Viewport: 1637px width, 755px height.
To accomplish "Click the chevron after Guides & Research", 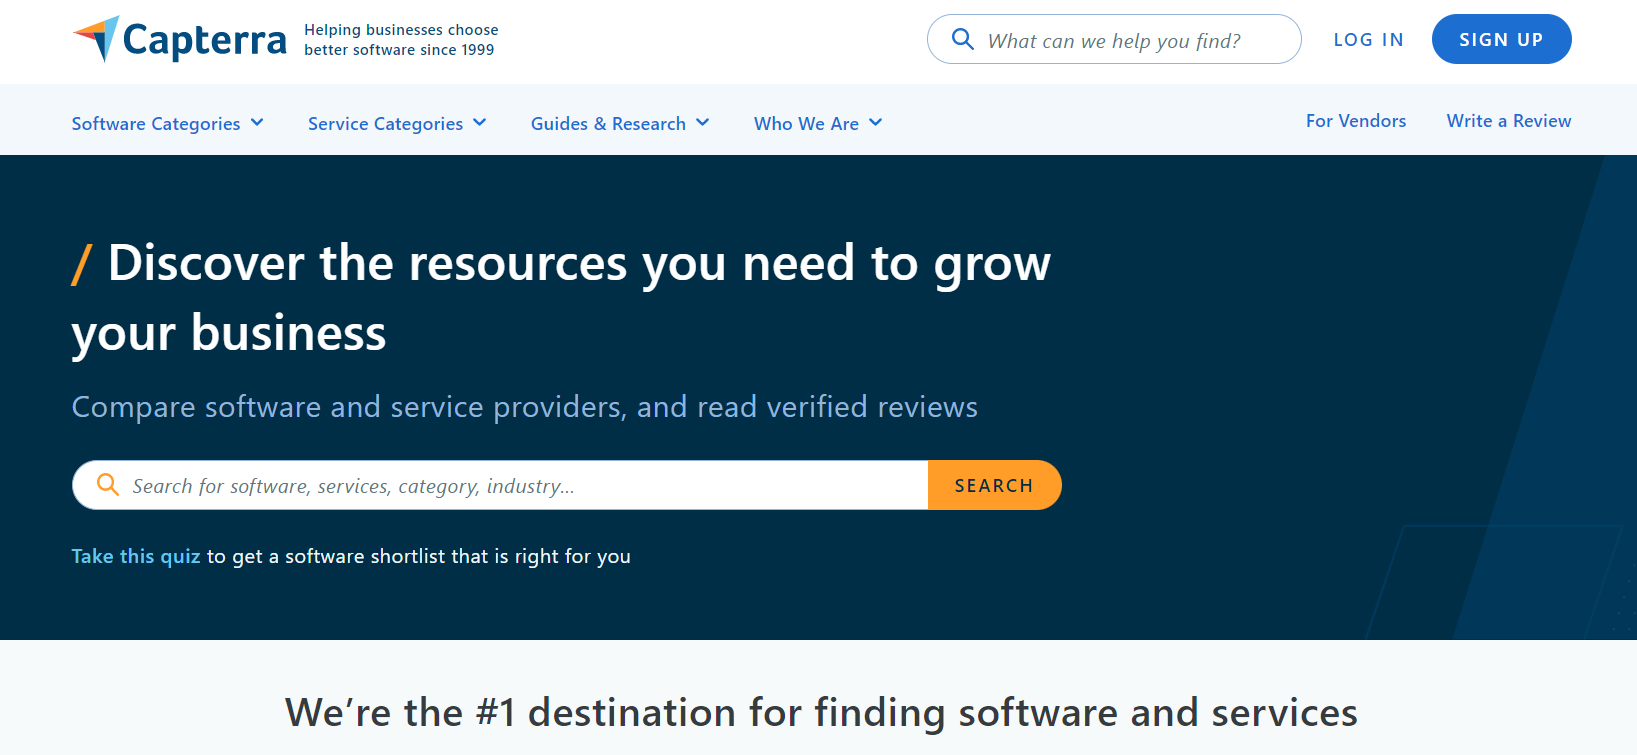I will (703, 123).
